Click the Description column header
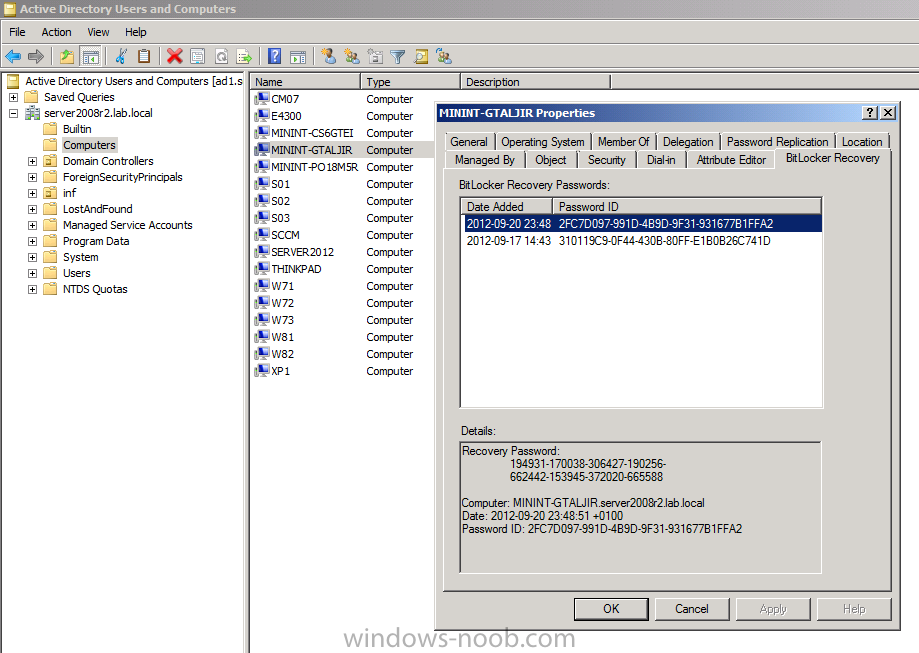Screen dimensions: 919x653 tap(535, 81)
